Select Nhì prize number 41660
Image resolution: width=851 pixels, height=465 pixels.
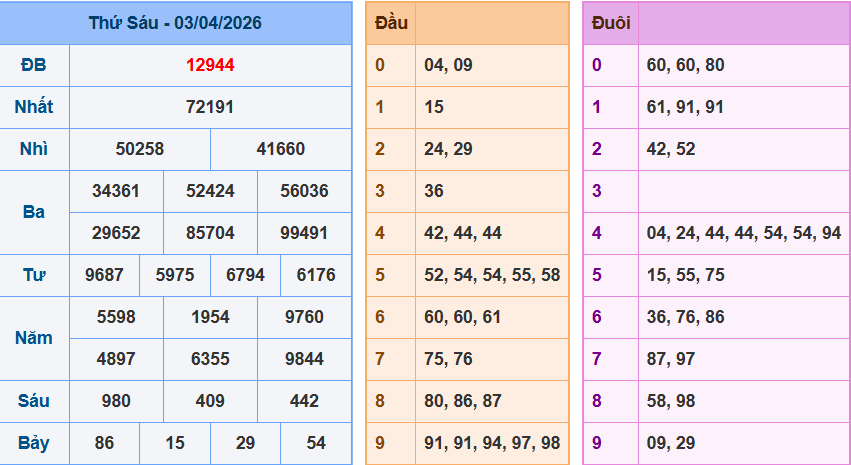(281, 149)
